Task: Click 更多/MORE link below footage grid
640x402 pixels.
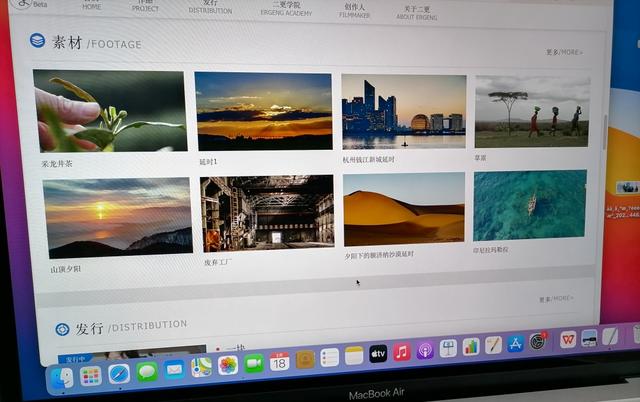Action: [556, 298]
